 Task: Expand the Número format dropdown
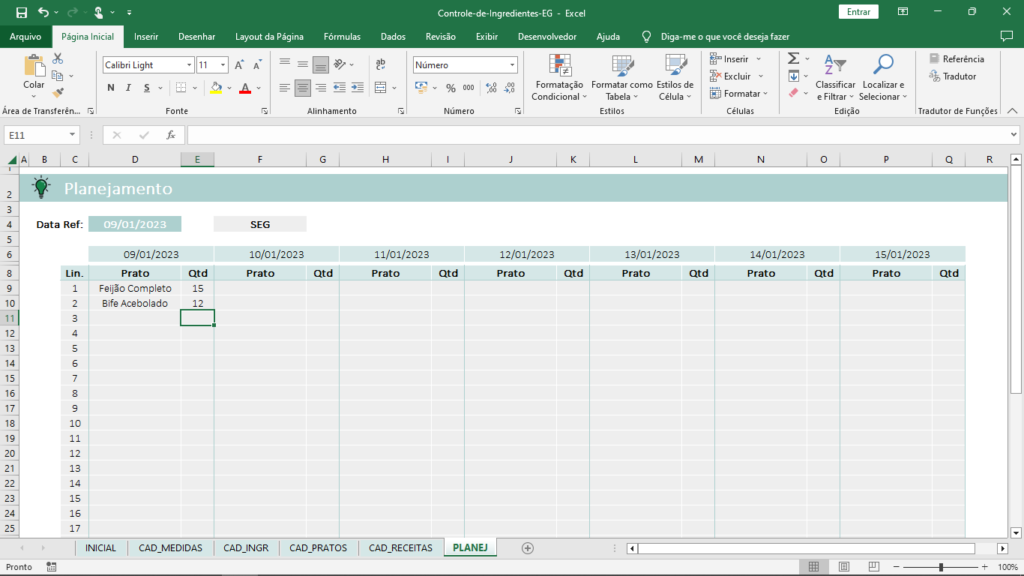click(512, 65)
